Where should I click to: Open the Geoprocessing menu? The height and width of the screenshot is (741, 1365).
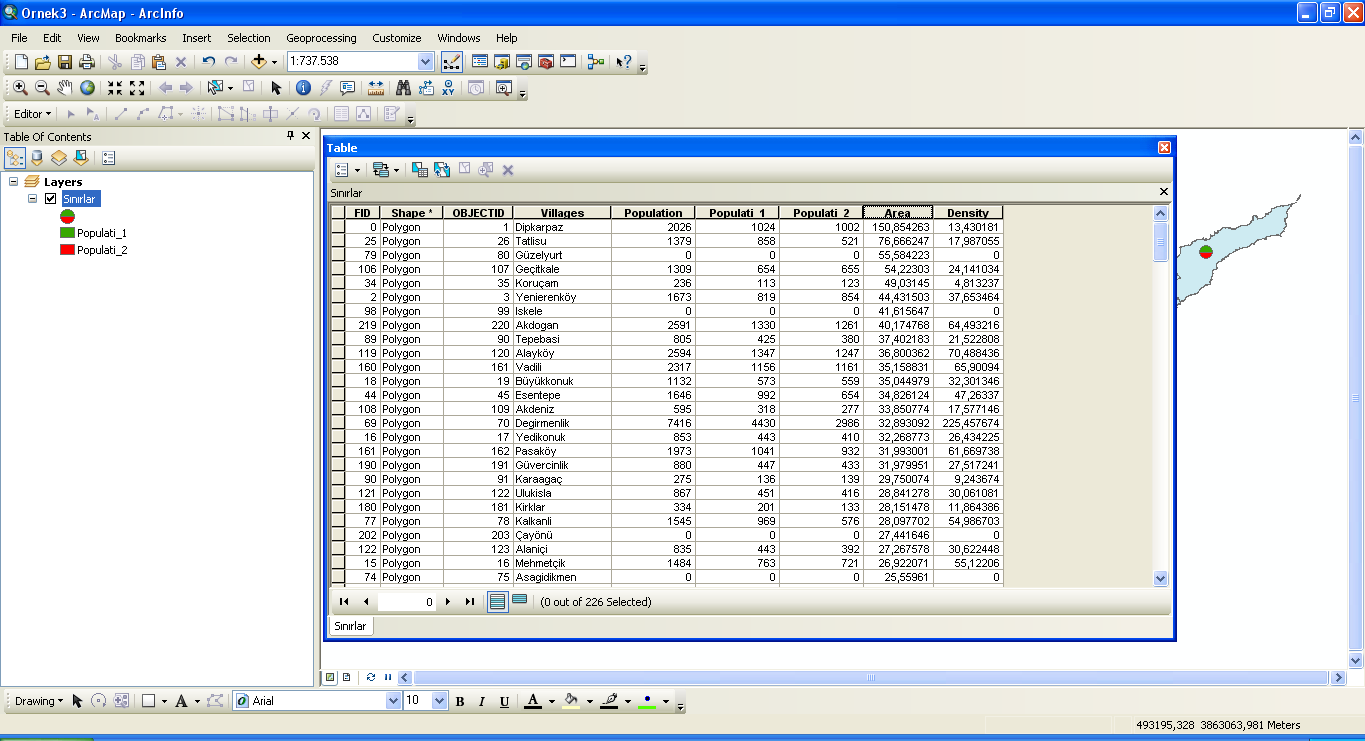(x=323, y=38)
